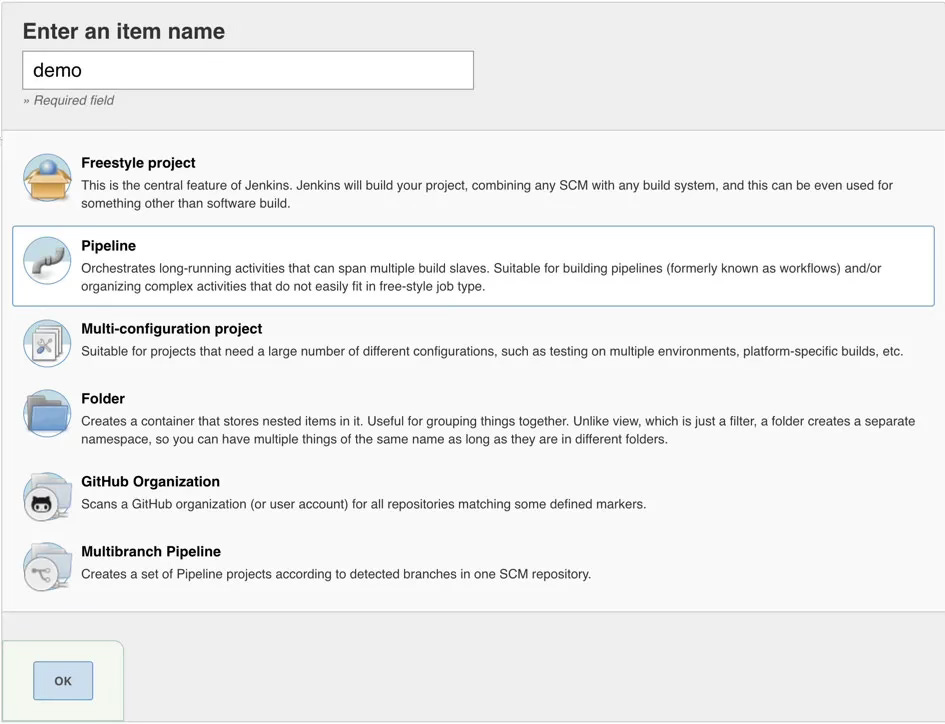Click the Pipeline pipe icon
This screenshot has width=945, height=724.
click(47, 260)
